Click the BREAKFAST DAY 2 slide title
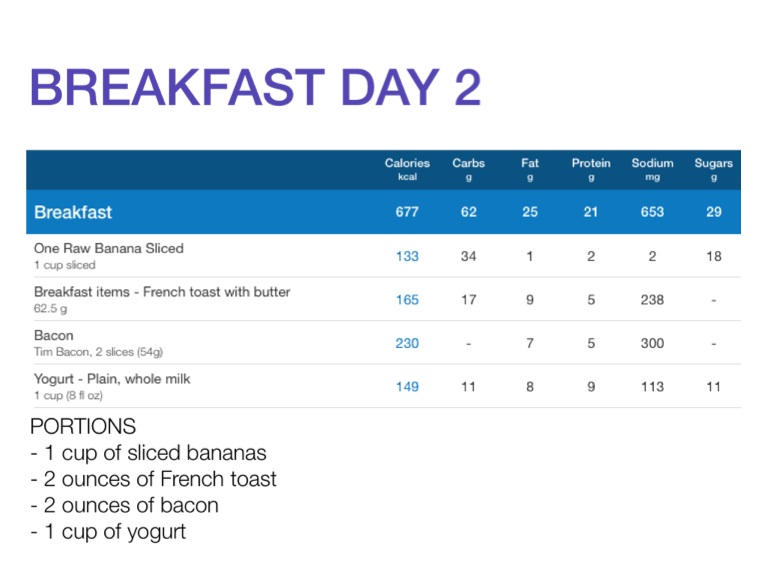 255,88
